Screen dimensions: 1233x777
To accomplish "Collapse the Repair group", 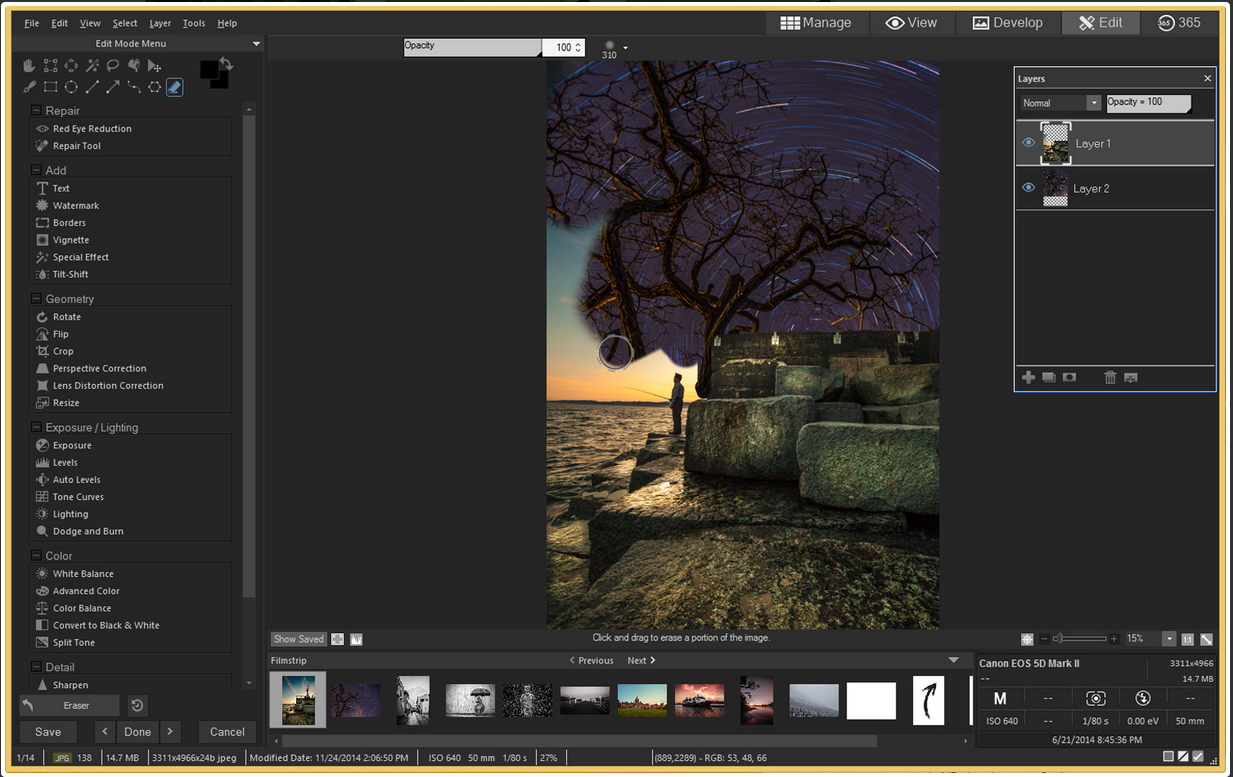I will tap(37, 111).
